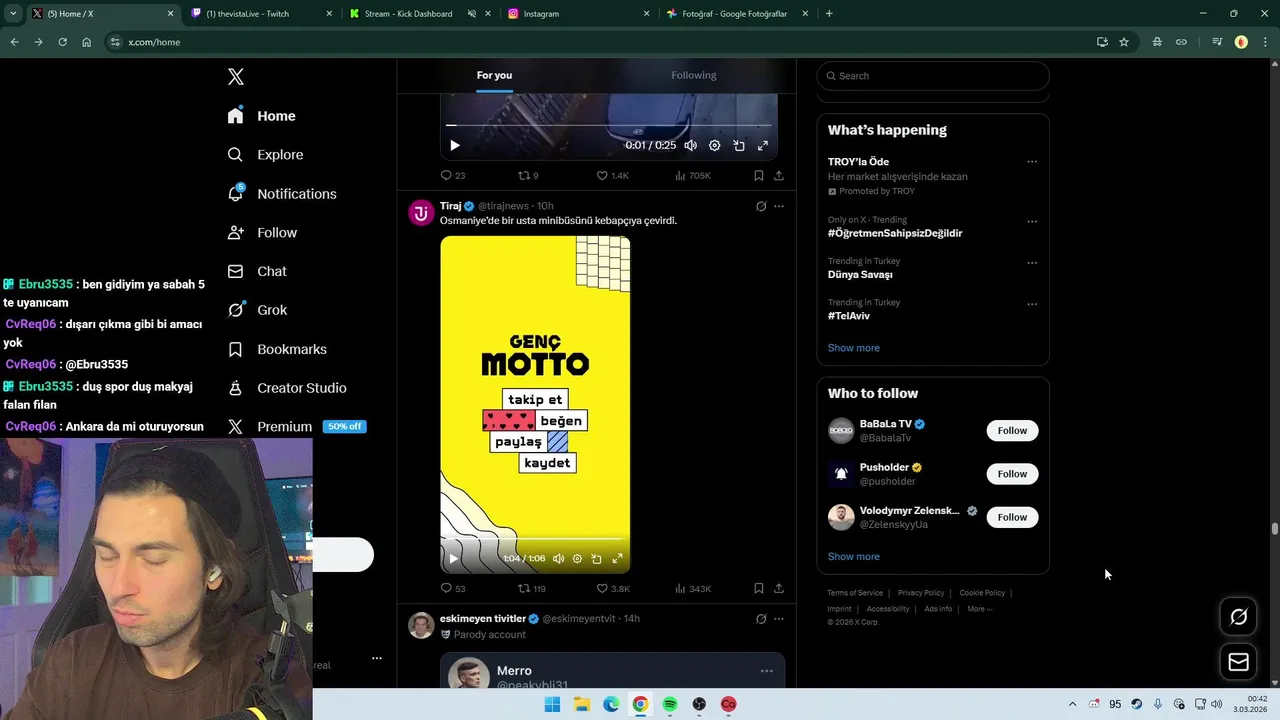Open Spotify from the taskbar
The image size is (1280, 720).
tap(670, 704)
